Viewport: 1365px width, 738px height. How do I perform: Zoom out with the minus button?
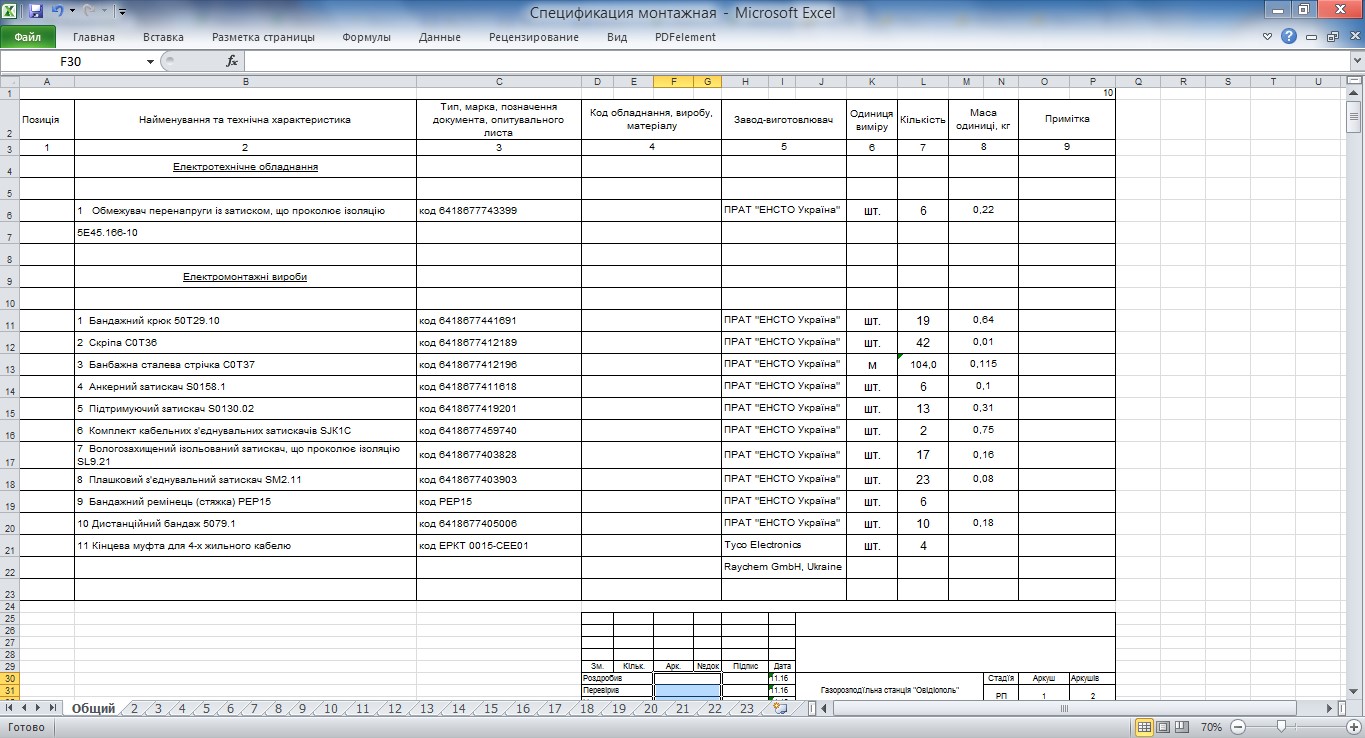(1237, 727)
